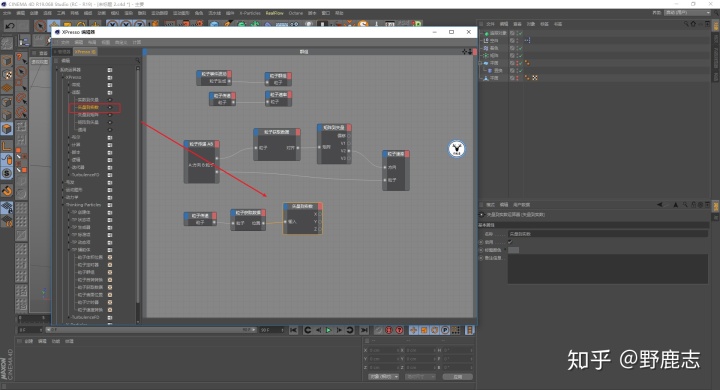Toggle green checkmark on first object row
This screenshot has height=390, width=720.
click(x=520, y=33)
